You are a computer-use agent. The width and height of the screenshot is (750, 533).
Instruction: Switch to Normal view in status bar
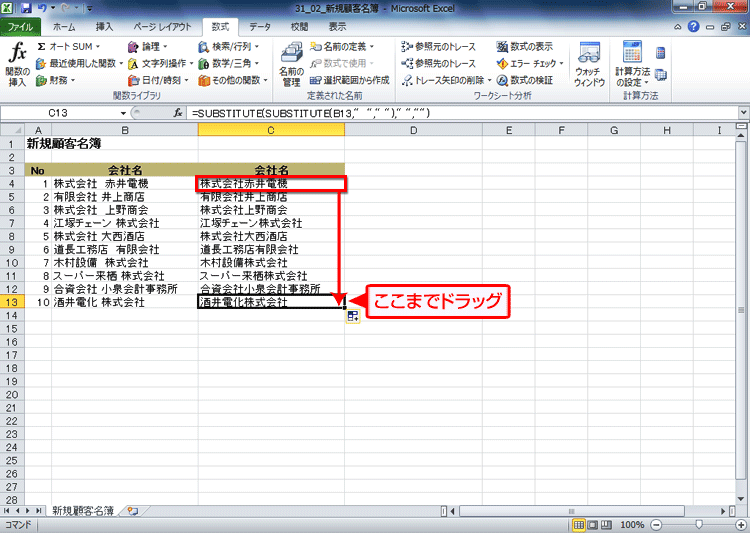[579, 525]
